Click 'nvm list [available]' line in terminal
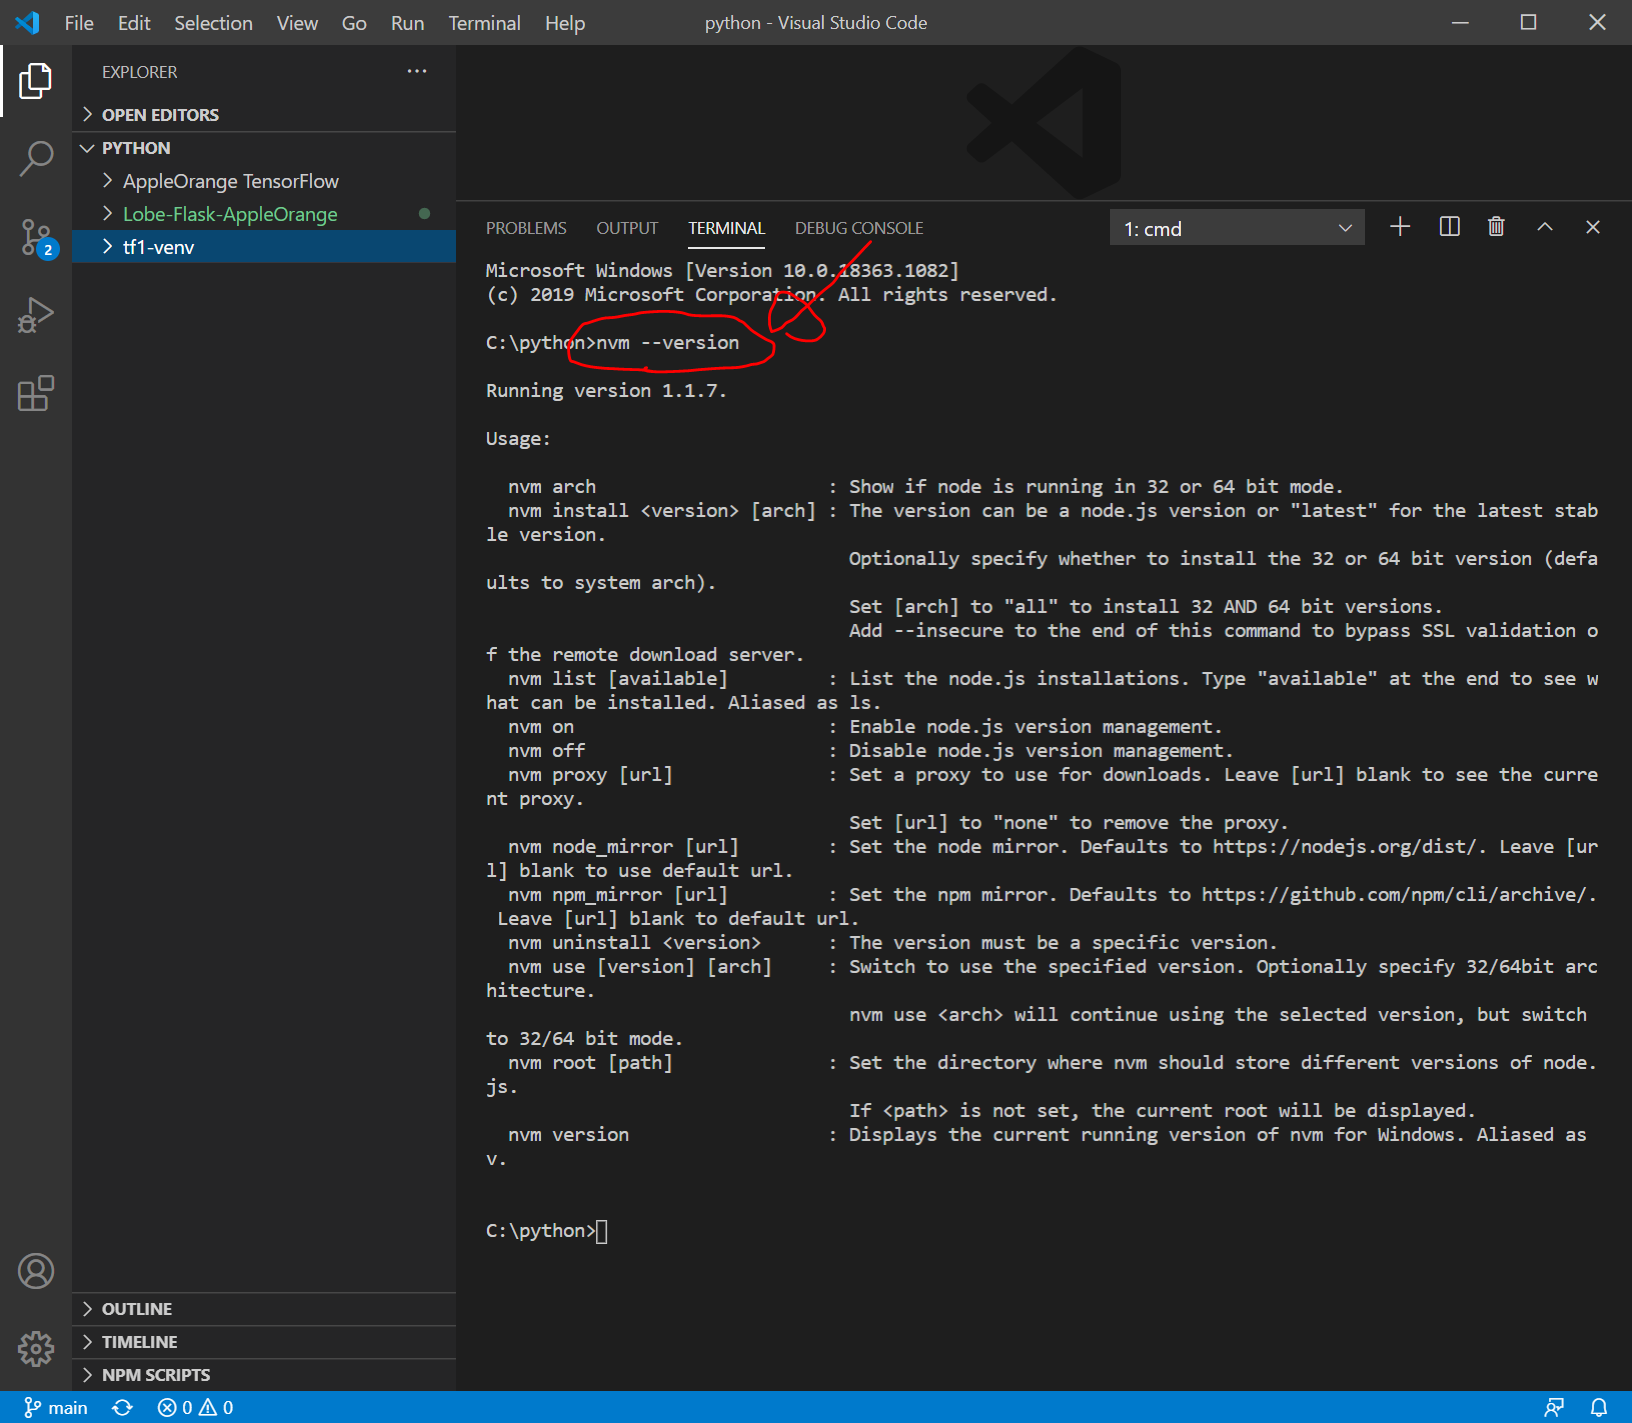 [618, 679]
